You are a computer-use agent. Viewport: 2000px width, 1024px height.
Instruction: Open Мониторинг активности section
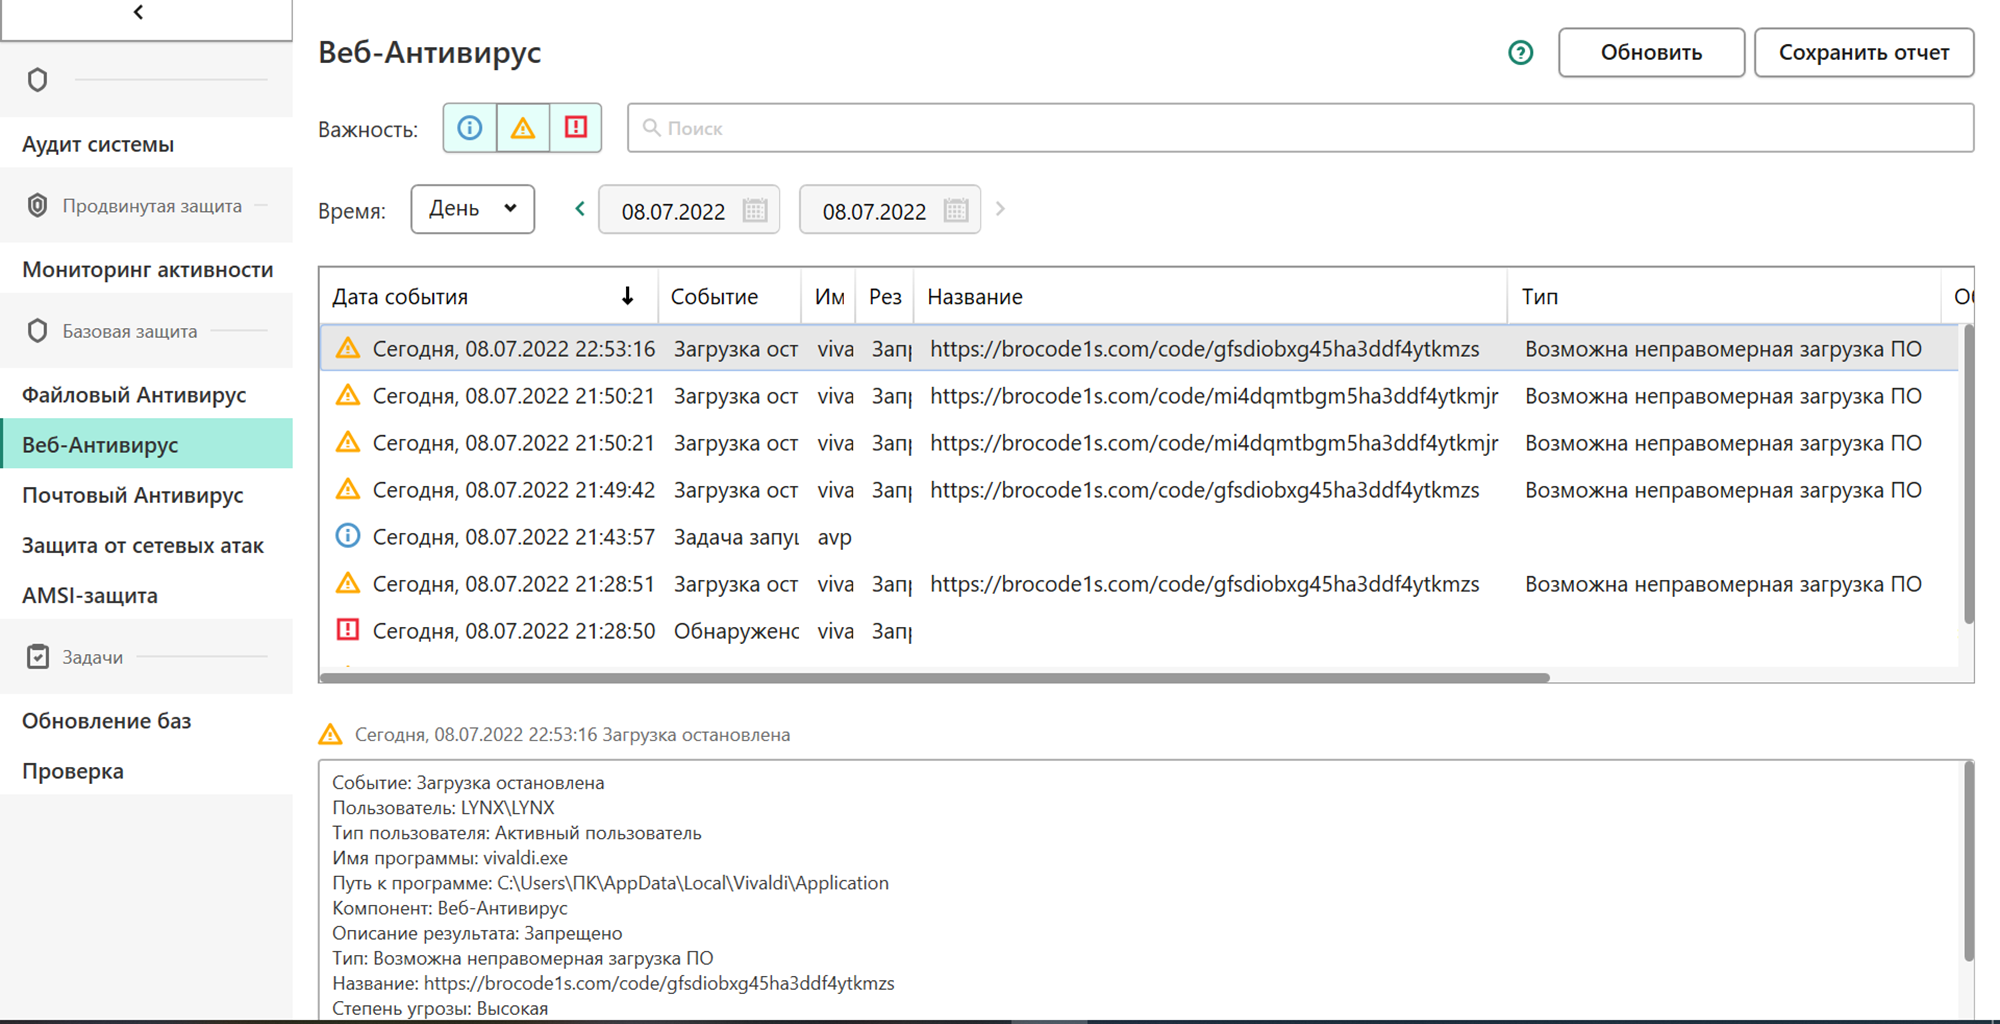point(146,269)
